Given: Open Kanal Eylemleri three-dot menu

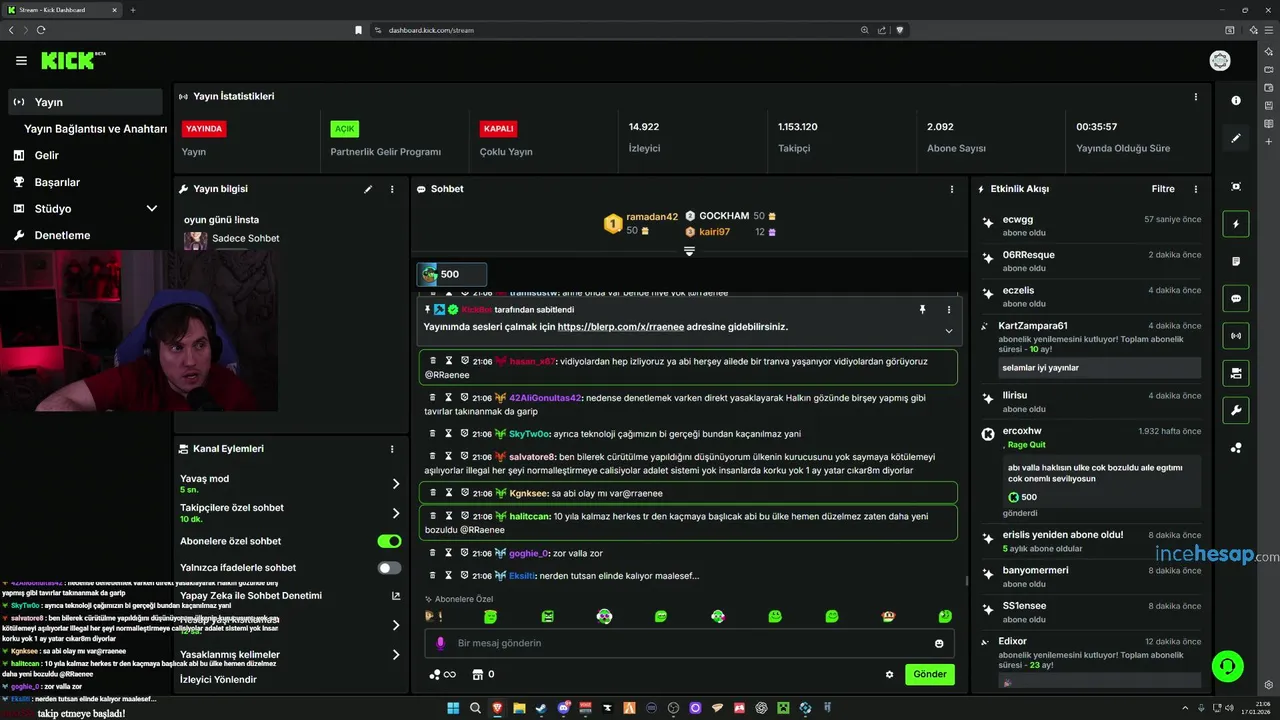Looking at the screenshot, I should [x=392, y=449].
